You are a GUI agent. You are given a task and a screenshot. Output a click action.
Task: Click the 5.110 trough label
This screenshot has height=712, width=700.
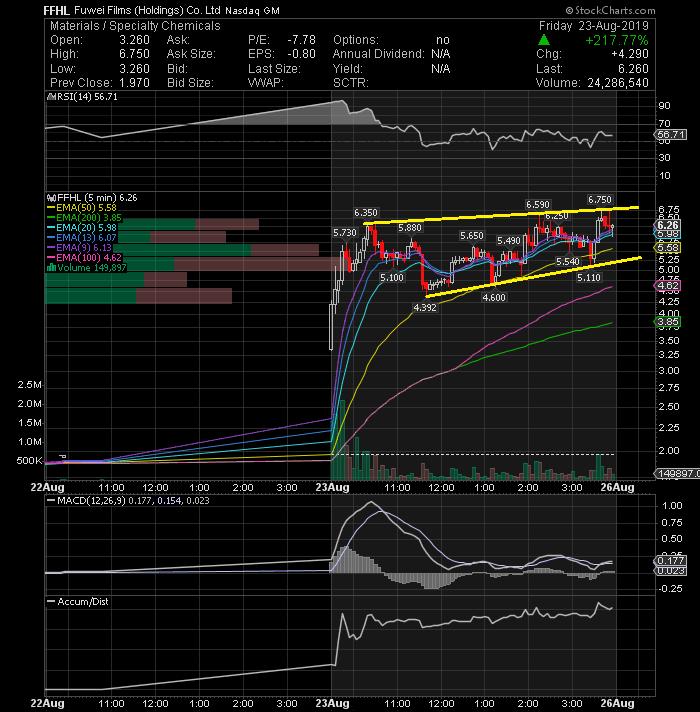589,278
